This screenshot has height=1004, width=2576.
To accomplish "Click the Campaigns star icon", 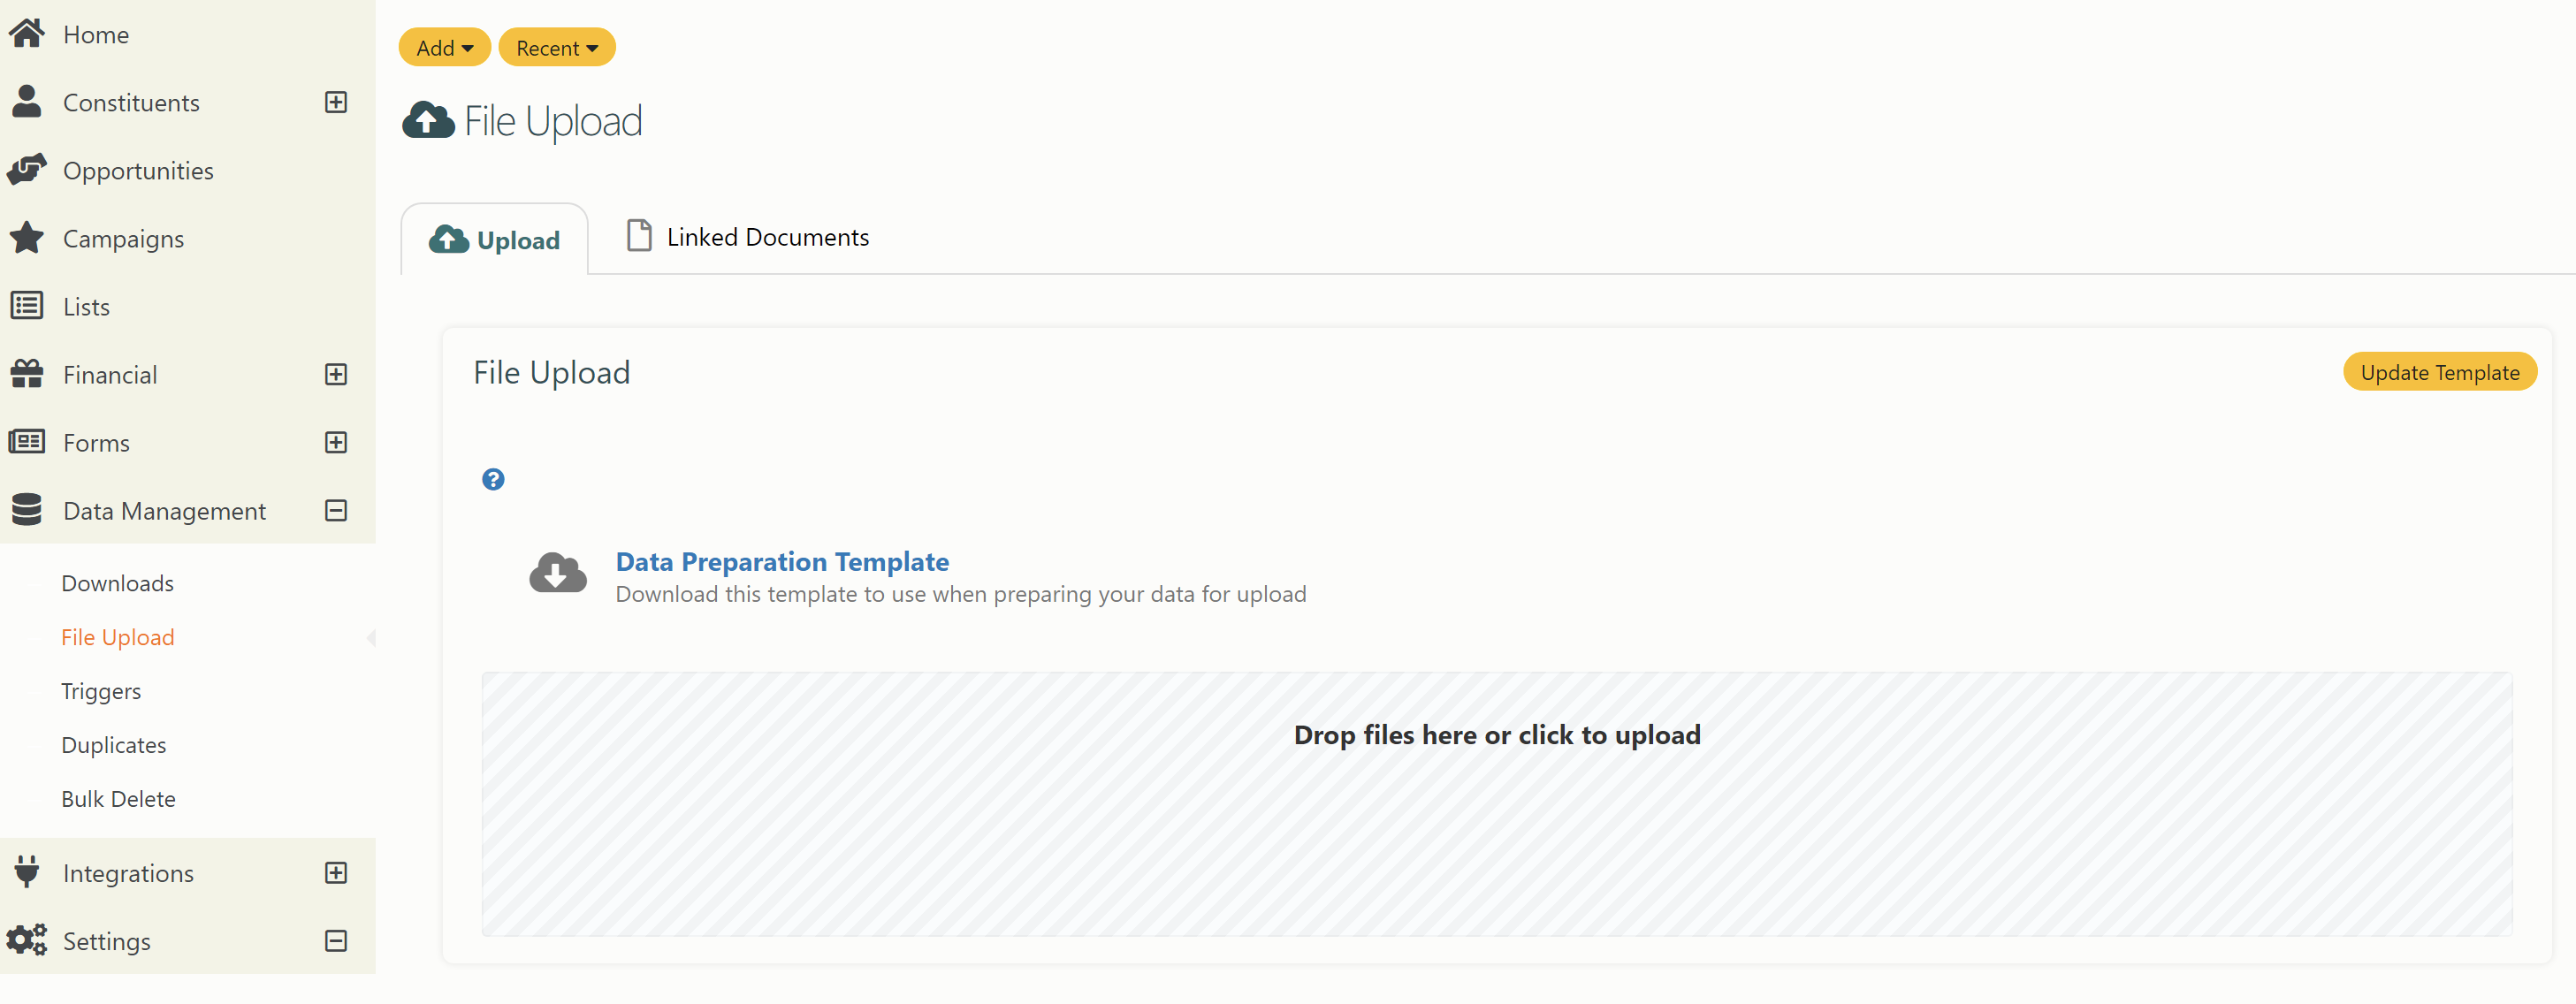I will 27,238.
